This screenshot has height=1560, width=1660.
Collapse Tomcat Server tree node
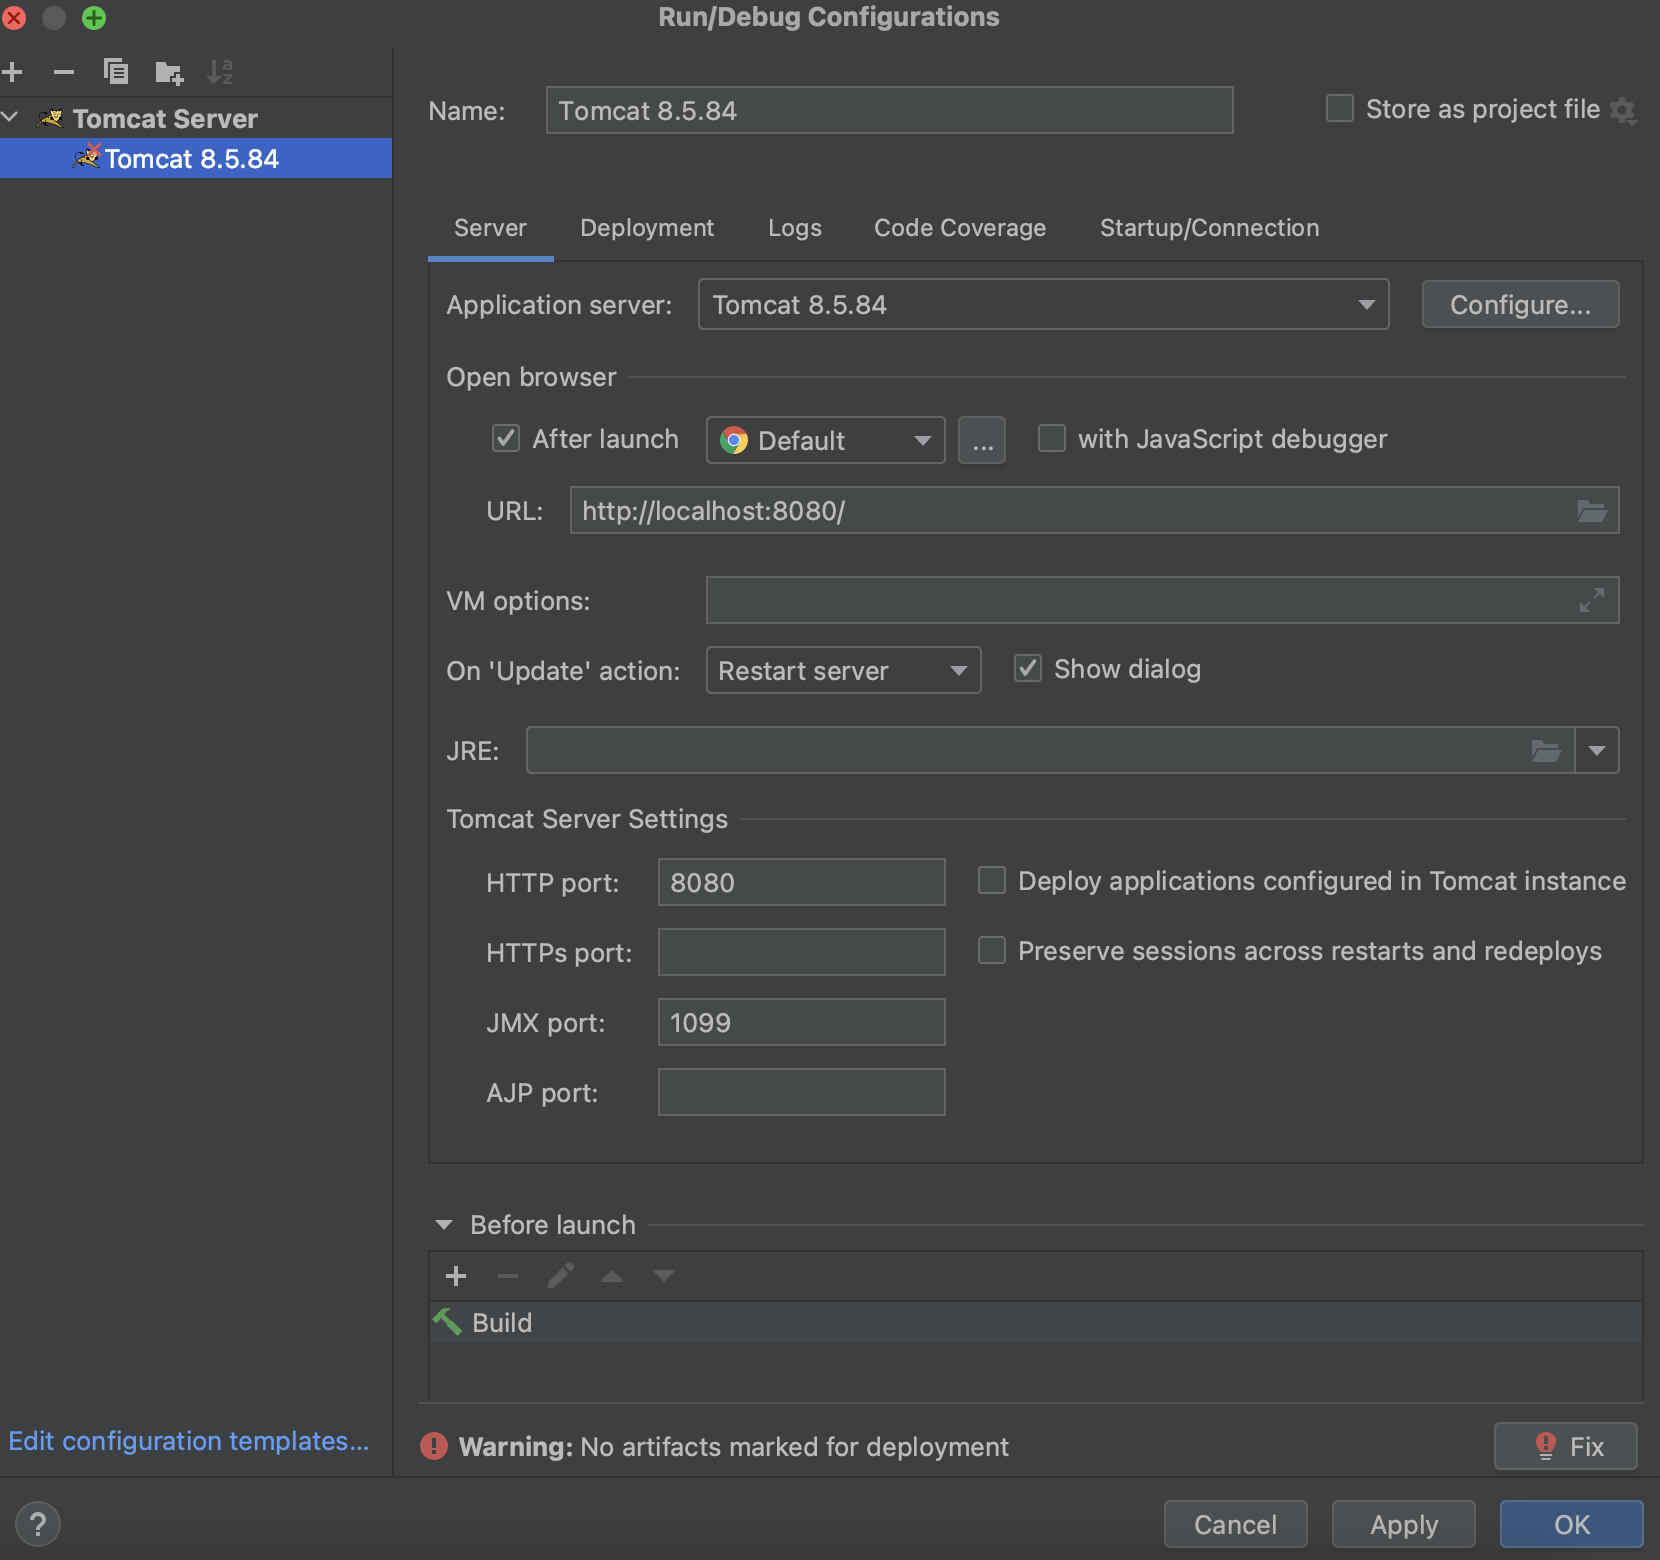[x=11, y=118]
